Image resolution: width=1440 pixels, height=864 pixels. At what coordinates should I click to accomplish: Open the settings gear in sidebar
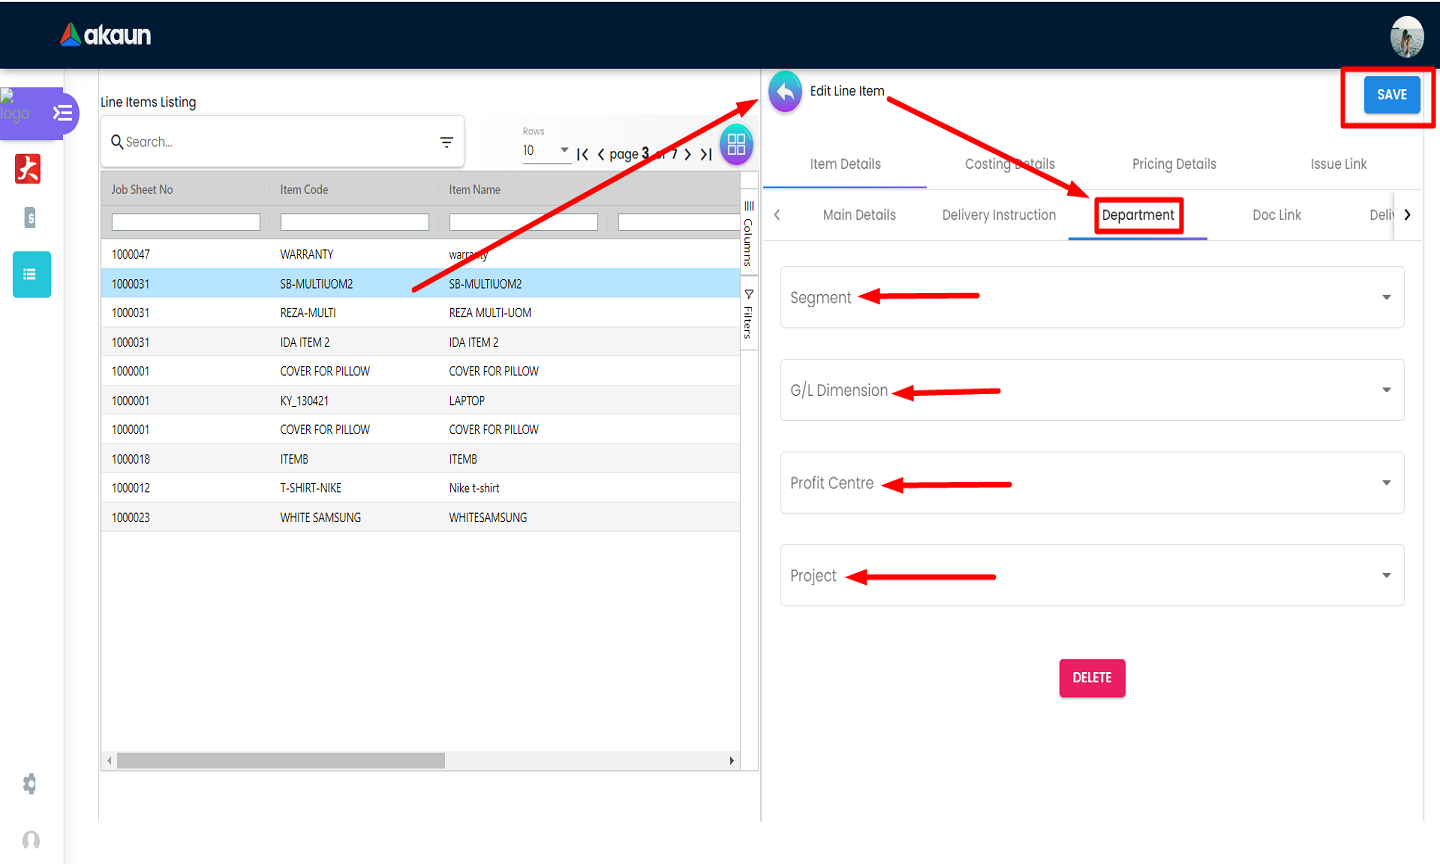point(30,784)
